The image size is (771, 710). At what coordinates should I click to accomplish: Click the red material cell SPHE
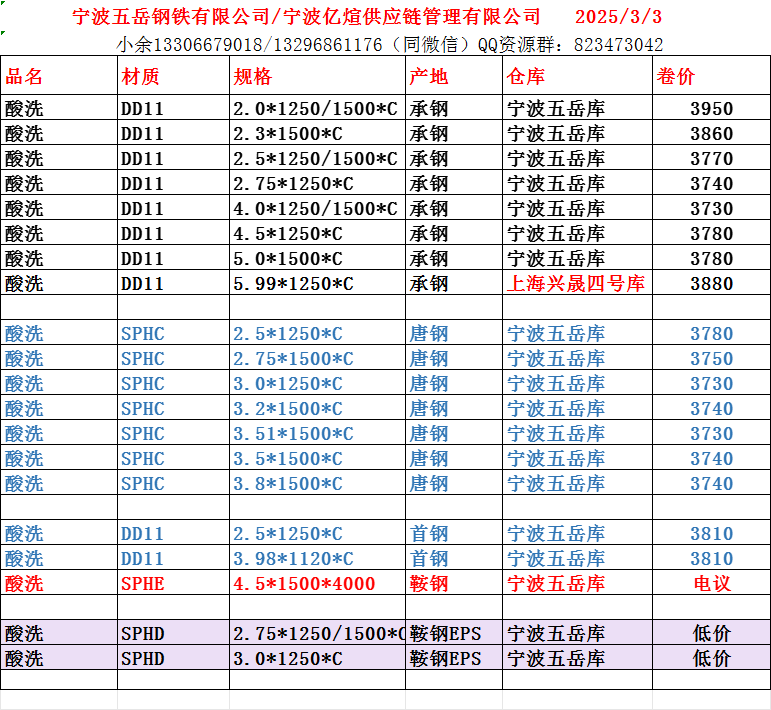174,583
